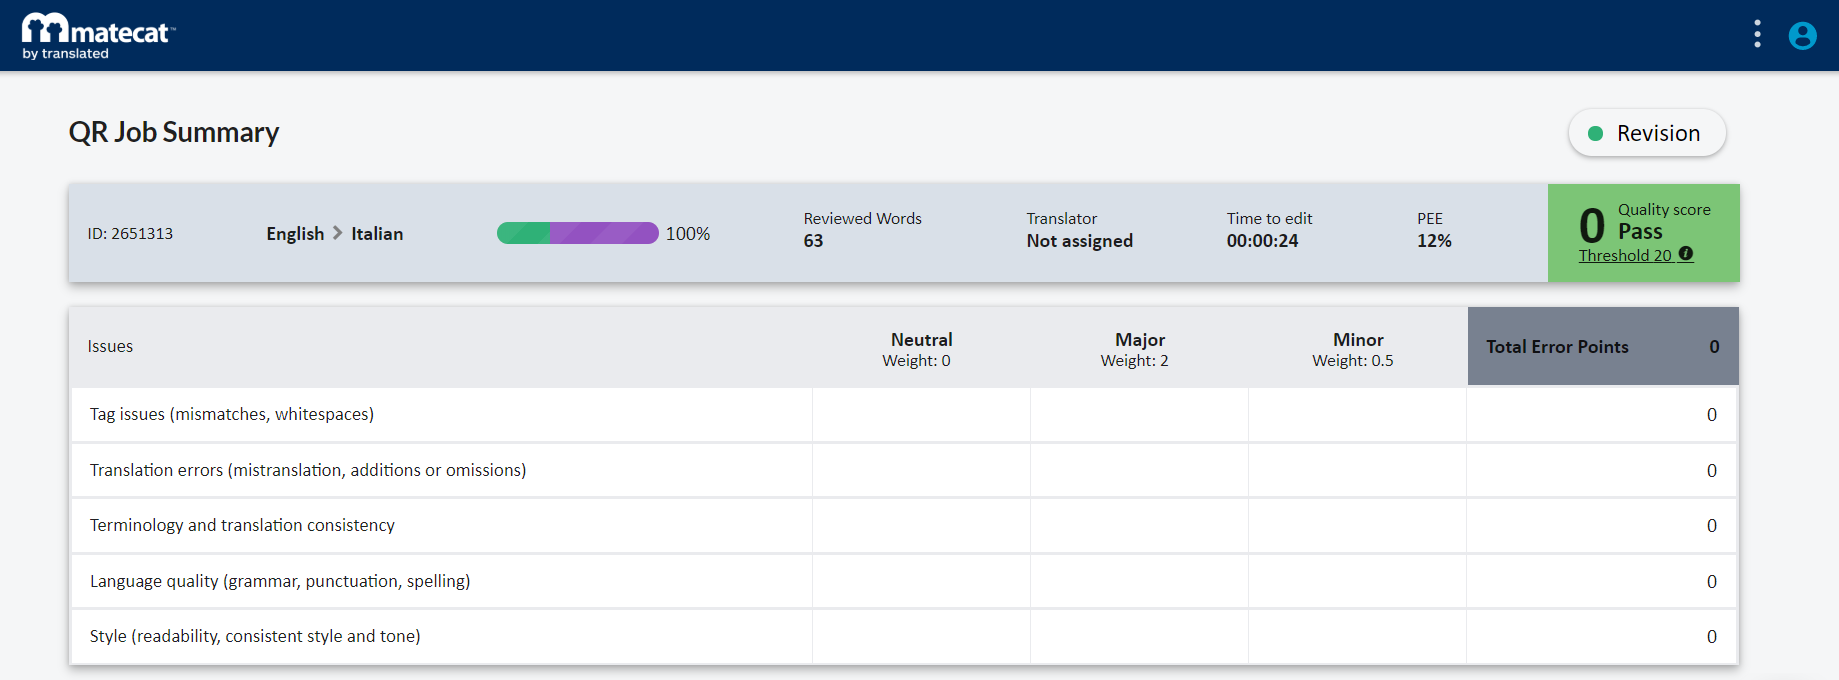Click the Matecat logo
1839x680 pixels.
tap(98, 36)
